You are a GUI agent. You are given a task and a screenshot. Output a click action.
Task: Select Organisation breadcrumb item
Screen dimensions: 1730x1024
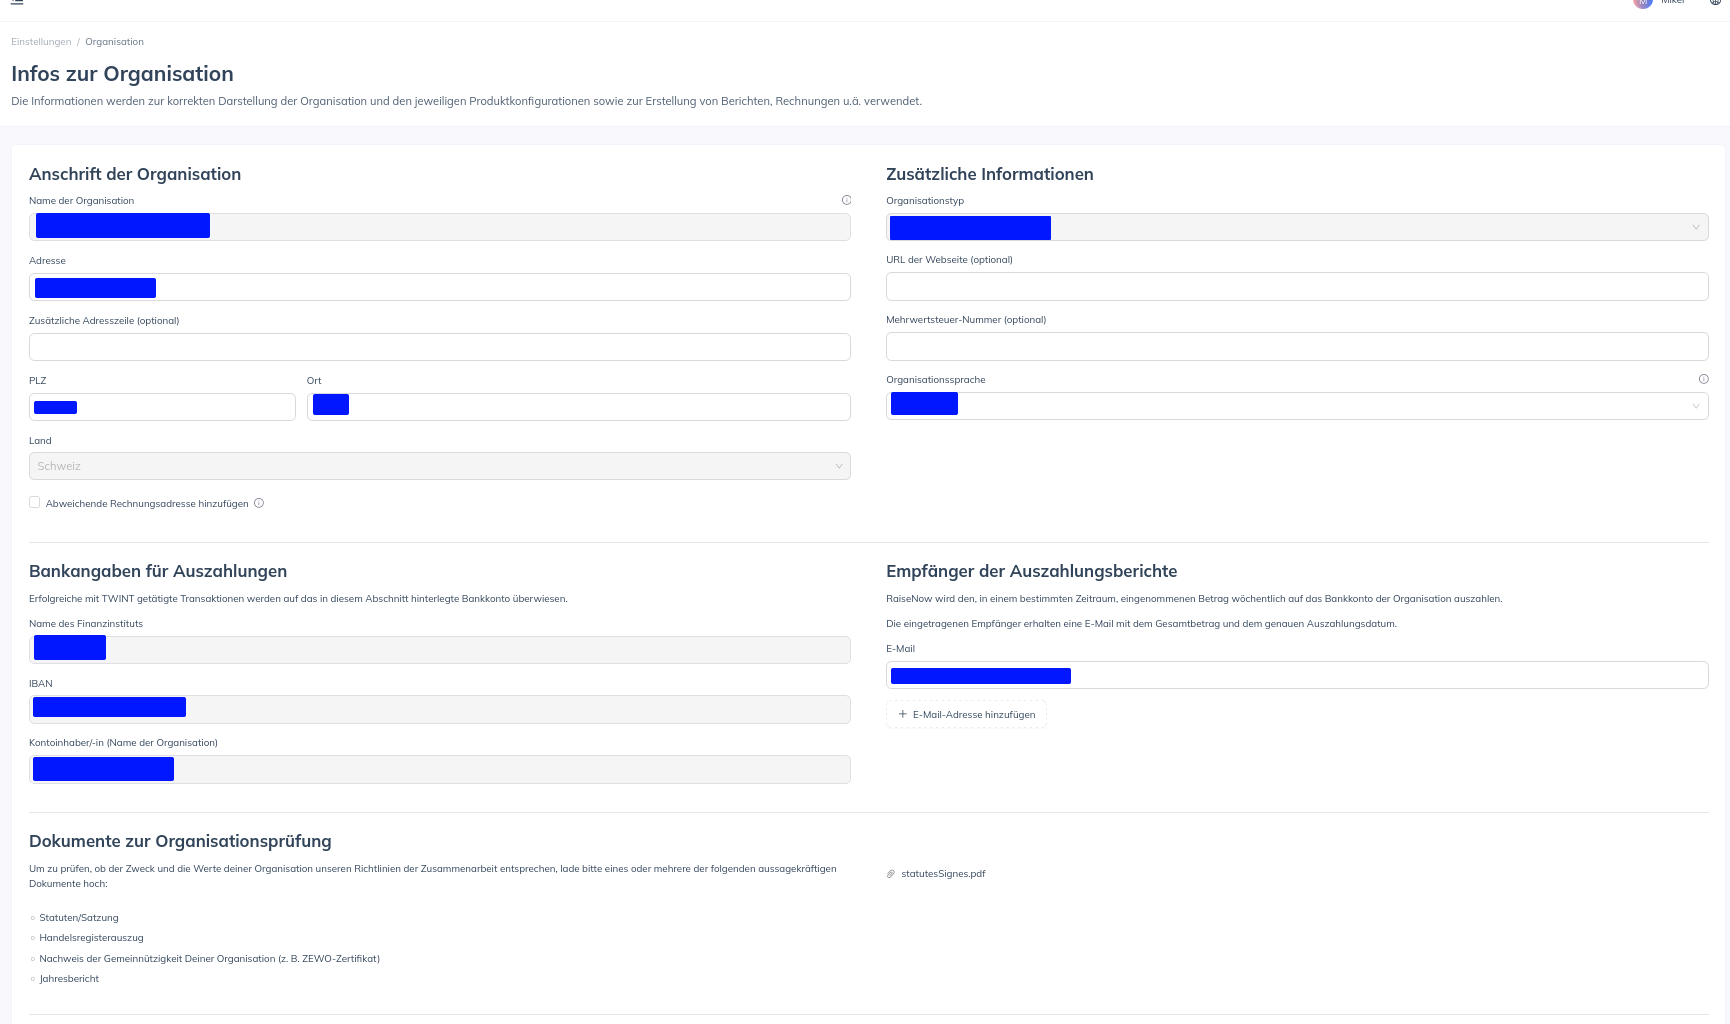(114, 42)
